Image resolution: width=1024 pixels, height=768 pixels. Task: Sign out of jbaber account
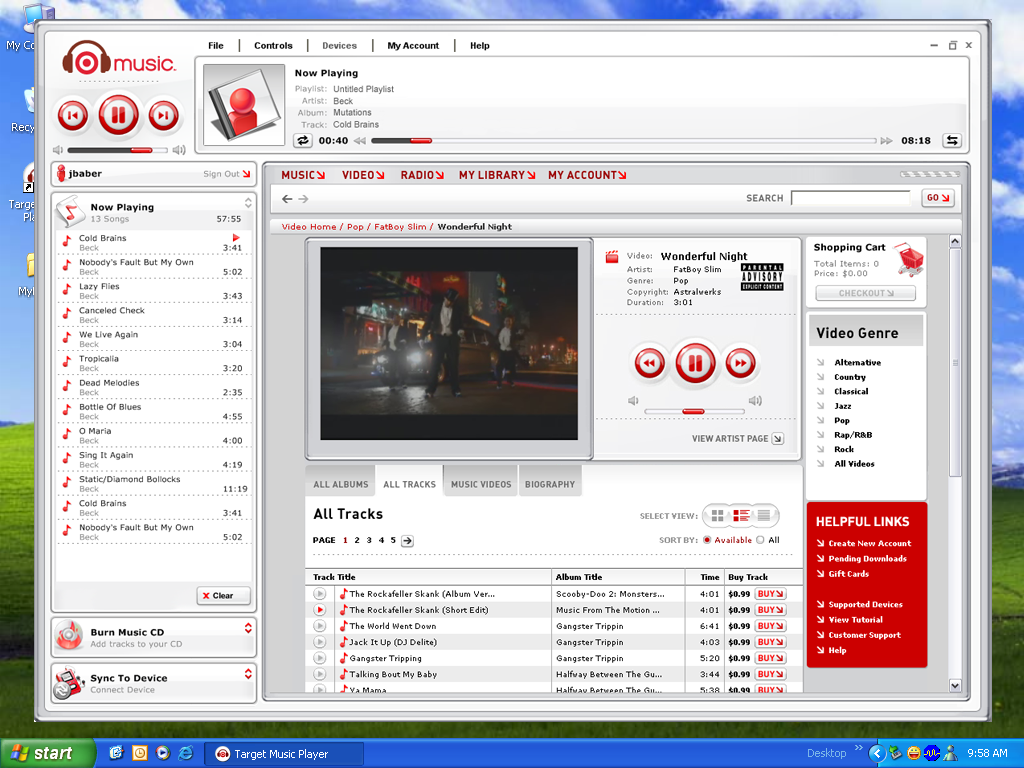pos(226,174)
